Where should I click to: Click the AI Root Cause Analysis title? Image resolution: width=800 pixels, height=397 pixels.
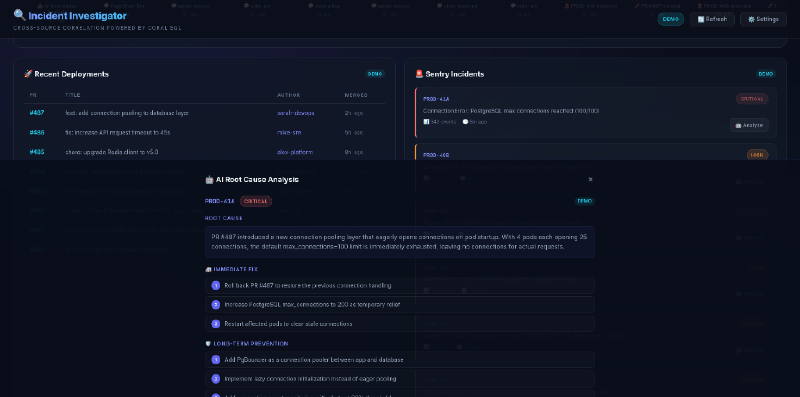[x=257, y=180]
